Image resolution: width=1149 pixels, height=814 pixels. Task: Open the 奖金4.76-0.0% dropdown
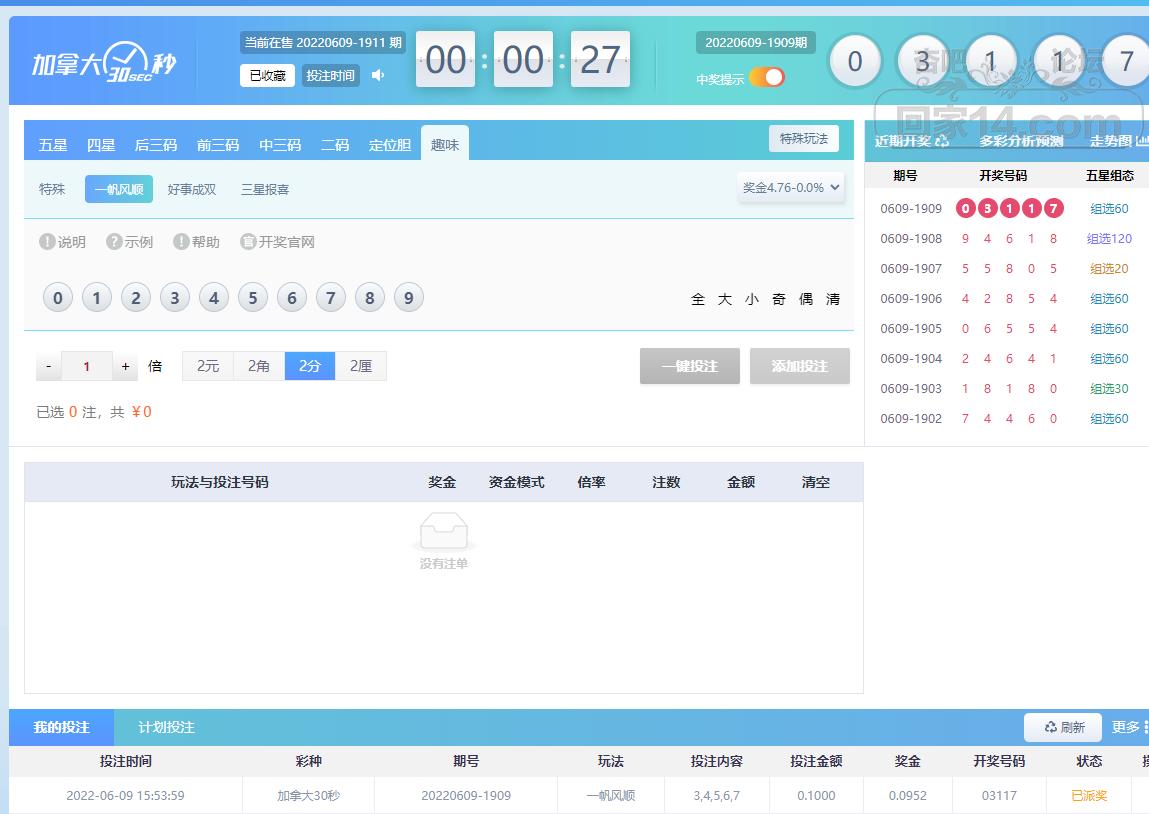tap(791, 187)
